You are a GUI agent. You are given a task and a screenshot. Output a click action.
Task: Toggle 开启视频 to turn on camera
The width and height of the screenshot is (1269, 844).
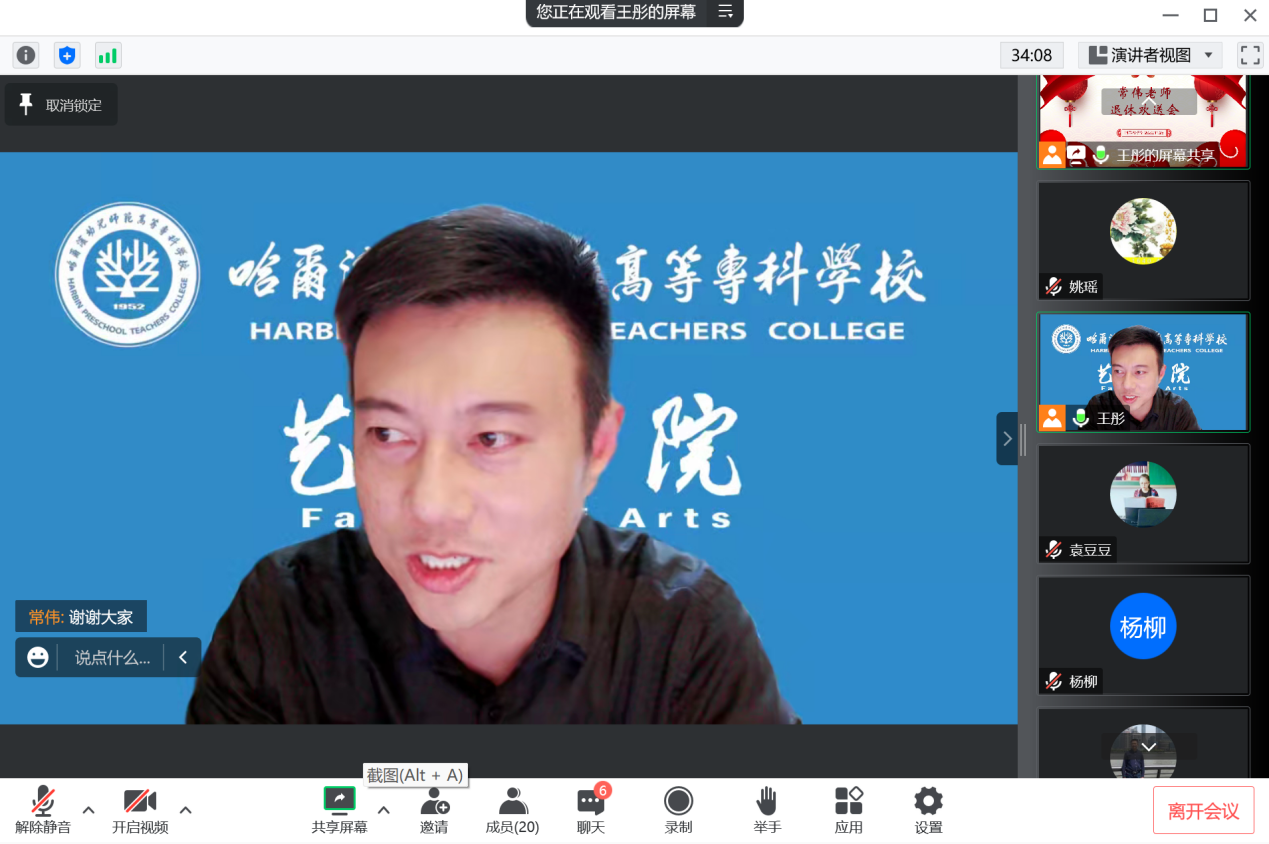coord(140,810)
